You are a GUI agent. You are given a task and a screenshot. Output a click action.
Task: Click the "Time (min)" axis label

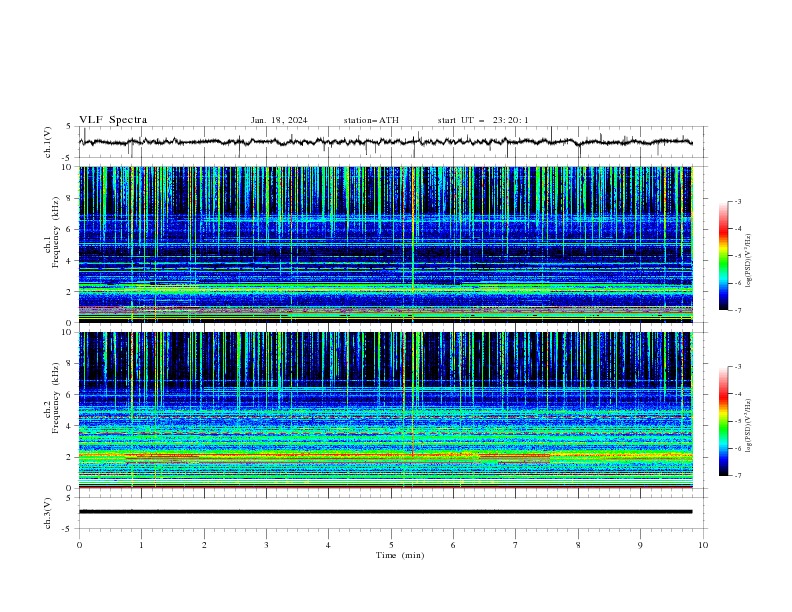coord(400,555)
